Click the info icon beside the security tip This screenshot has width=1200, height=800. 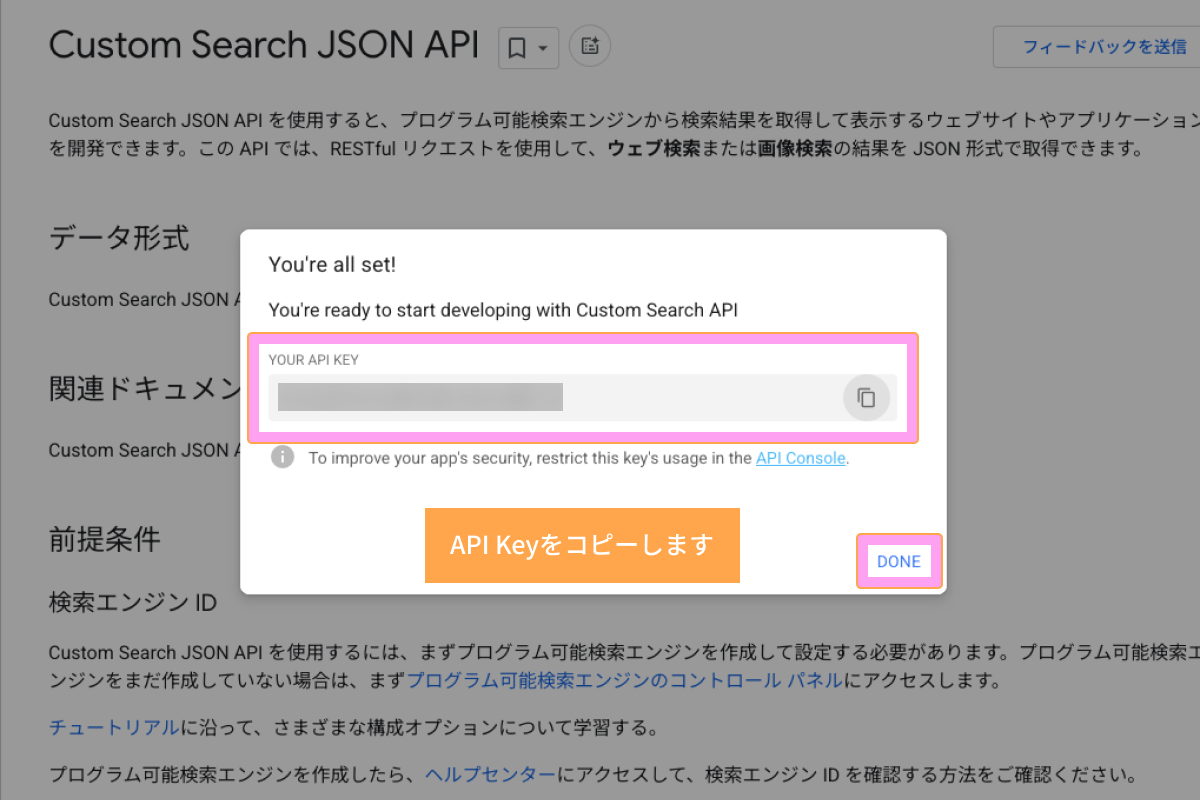pos(283,457)
